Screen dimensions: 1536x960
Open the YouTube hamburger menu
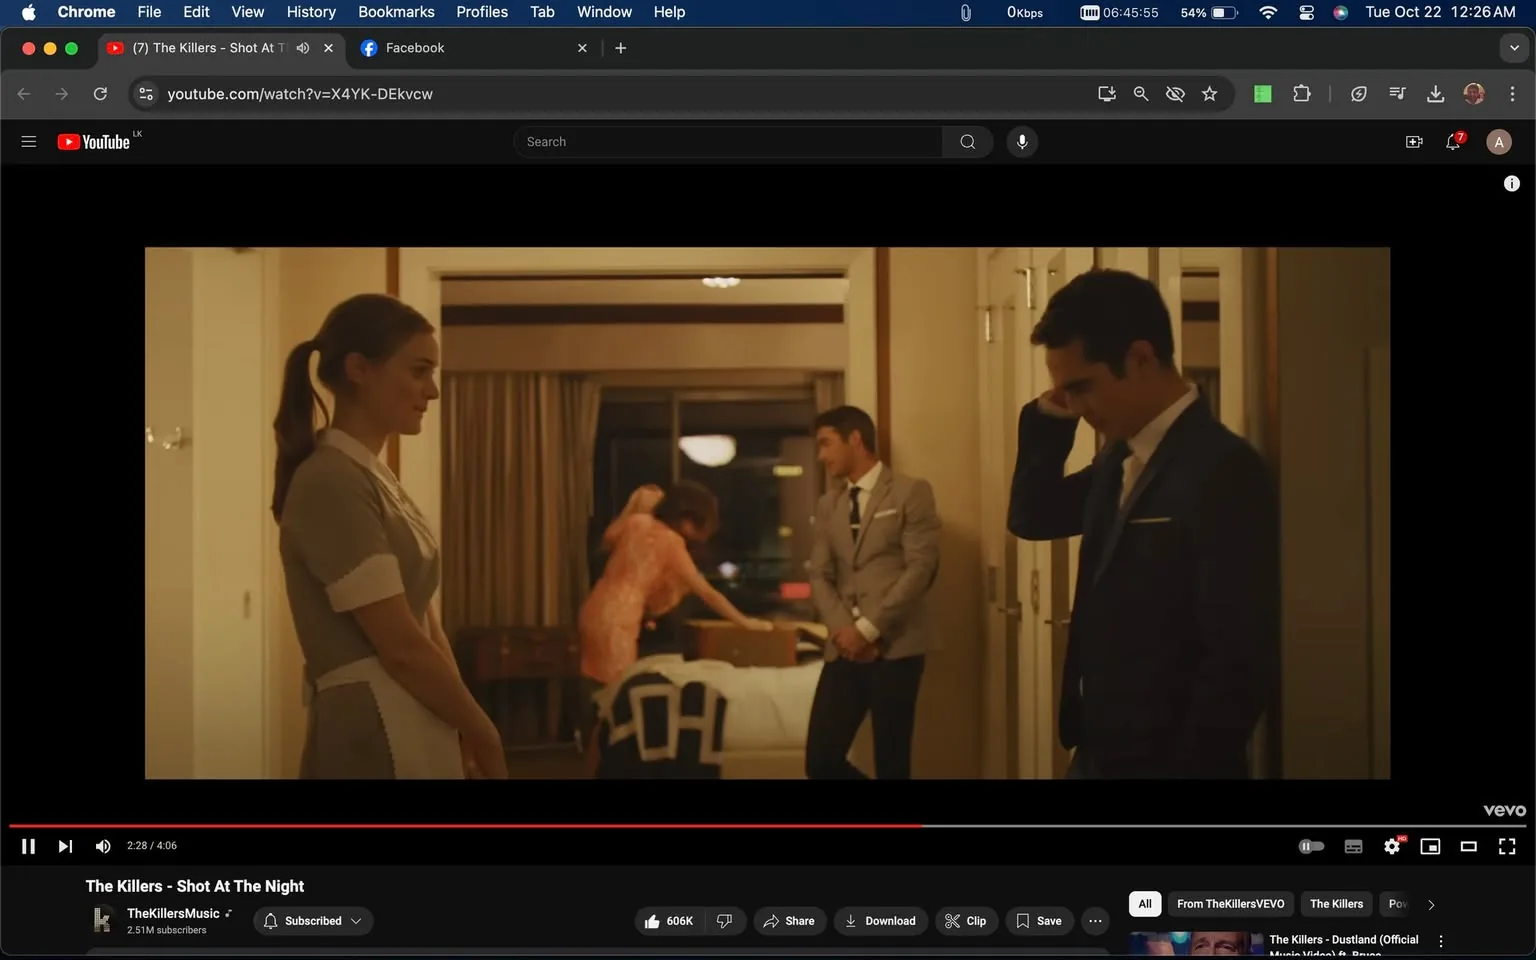pyautogui.click(x=28, y=141)
